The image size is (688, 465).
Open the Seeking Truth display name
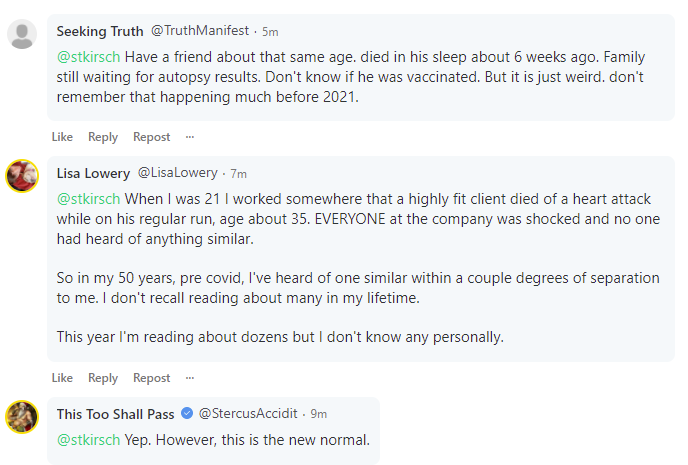pyautogui.click(x=99, y=31)
